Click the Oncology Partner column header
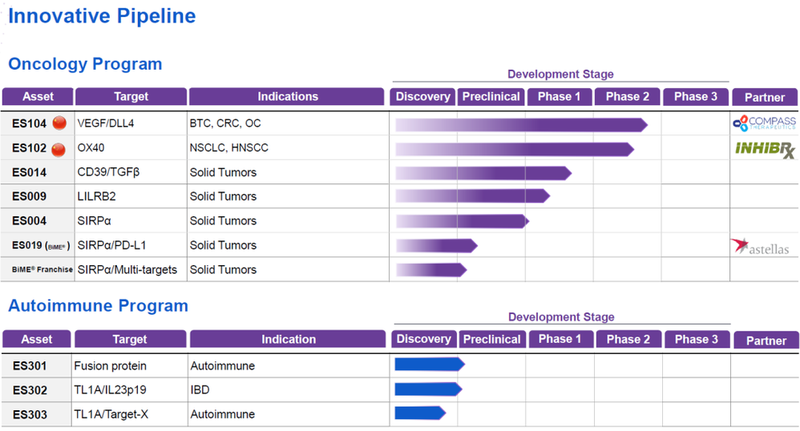800x431 pixels. (x=765, y=97)
